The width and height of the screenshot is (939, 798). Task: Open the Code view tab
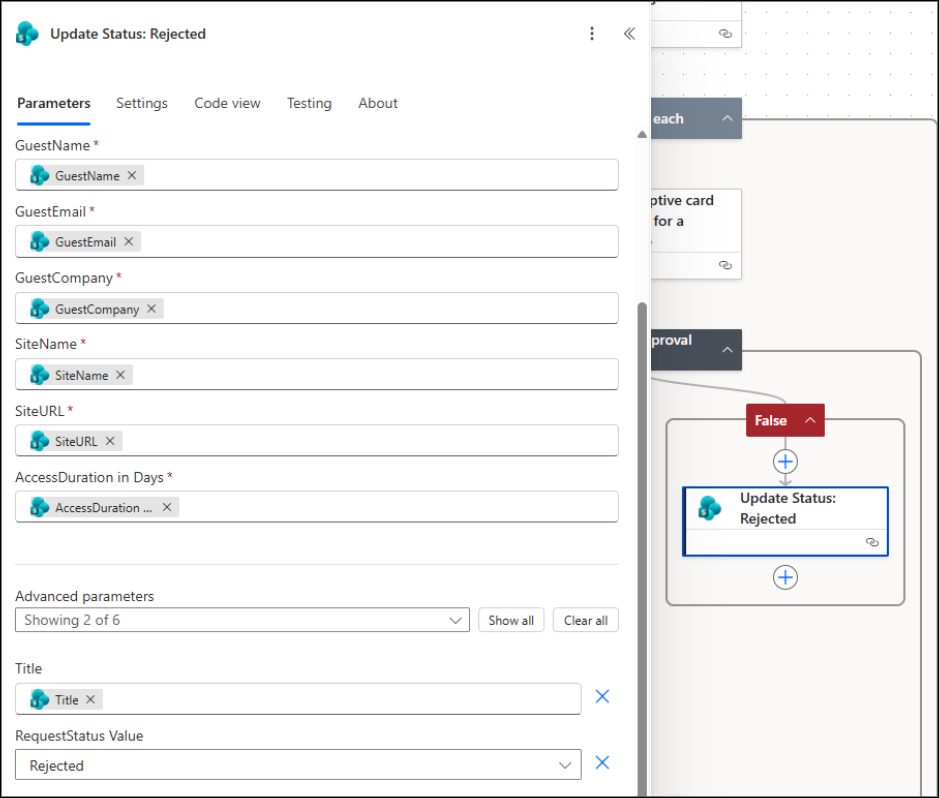click(227, 103)
